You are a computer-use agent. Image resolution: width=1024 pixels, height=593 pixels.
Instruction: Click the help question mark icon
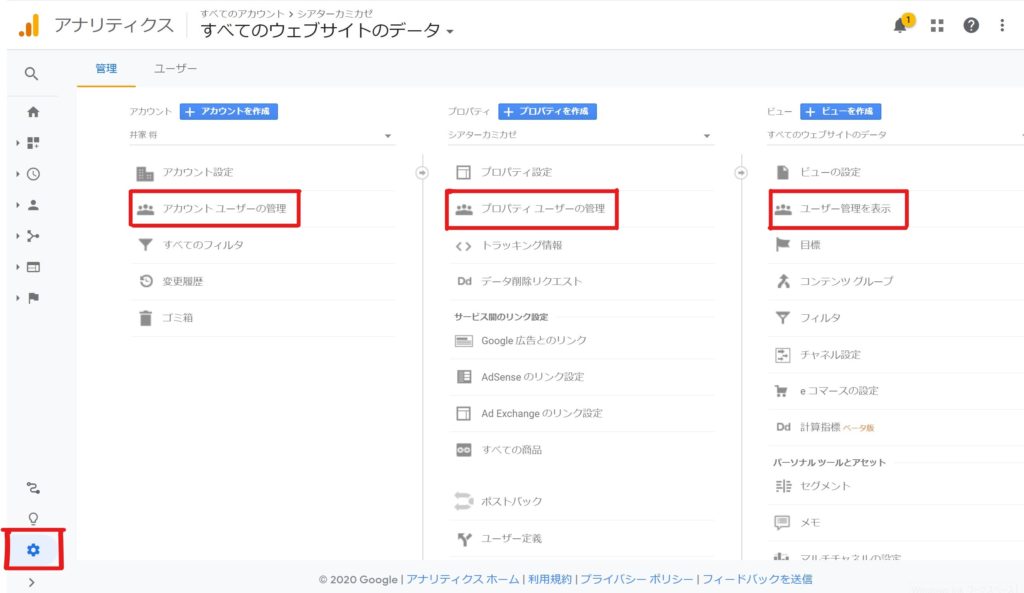(971, 26)
